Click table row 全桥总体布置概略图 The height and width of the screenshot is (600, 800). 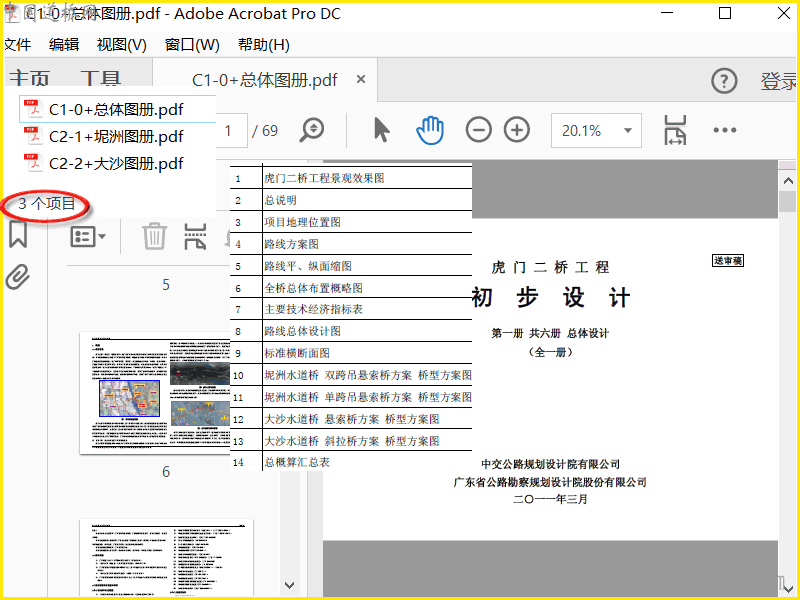coord(351,288)
